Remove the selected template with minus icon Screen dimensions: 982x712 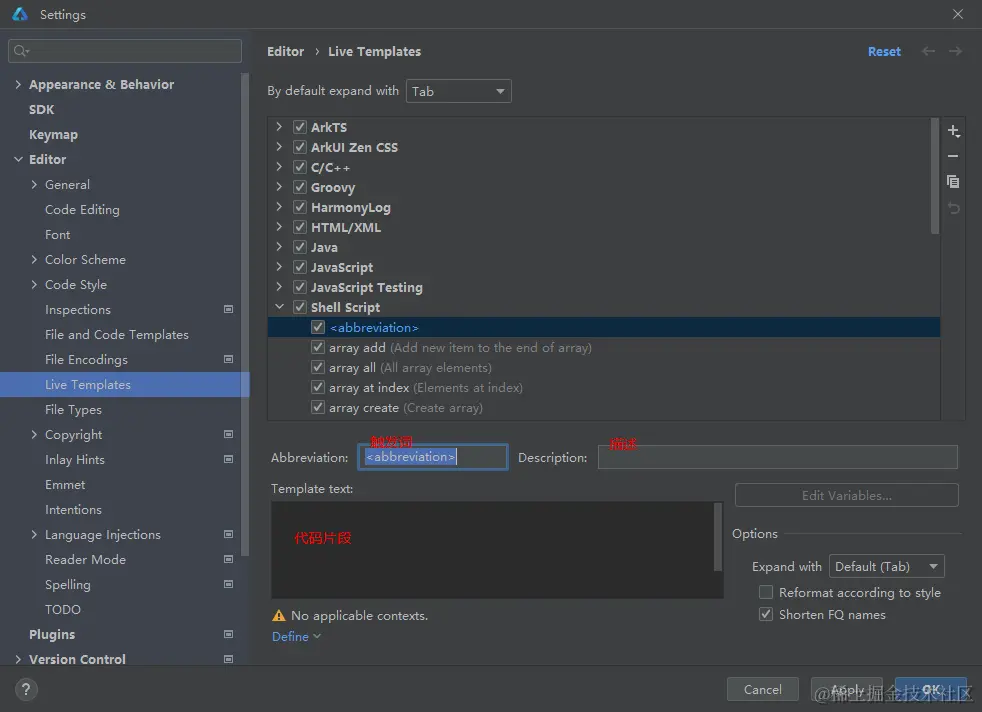(x=953, y=156)
